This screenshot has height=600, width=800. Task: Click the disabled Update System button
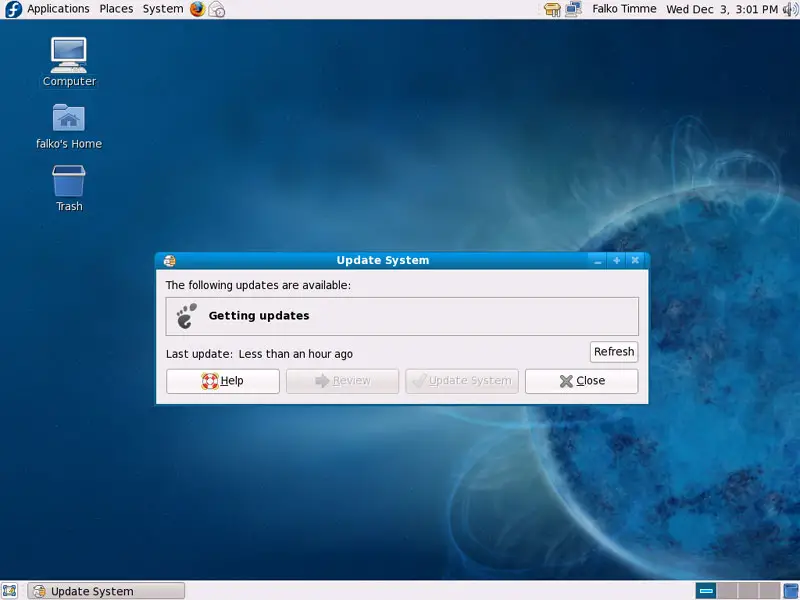(x=462, y=381)
